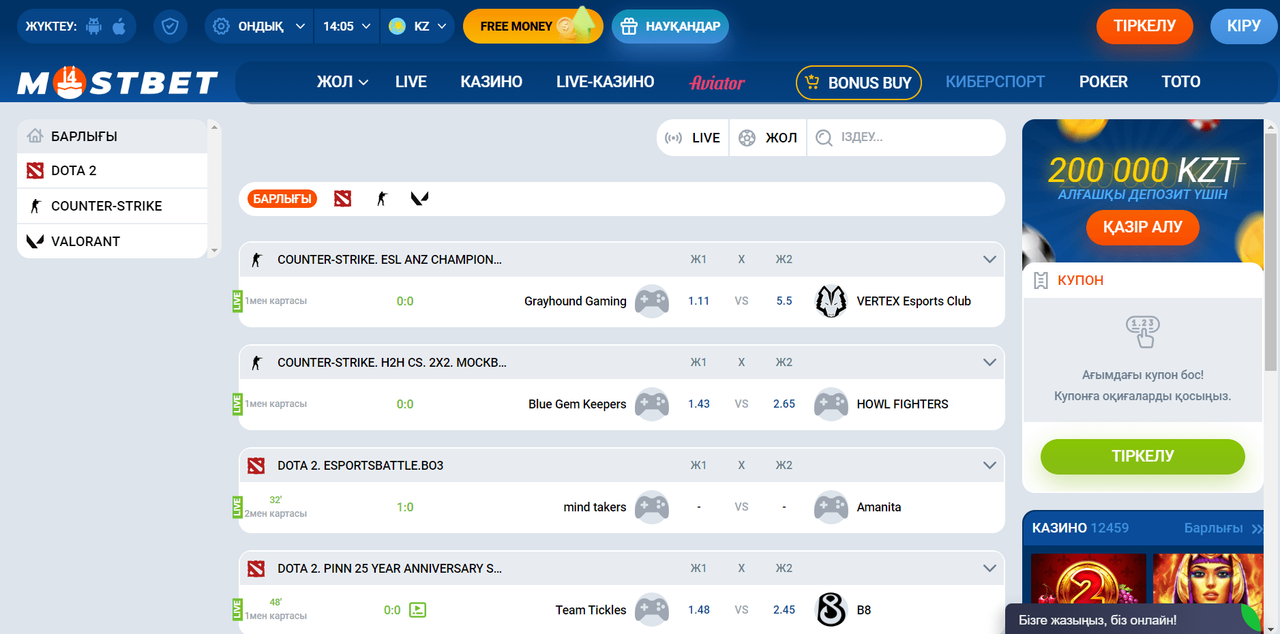Select the orange БАРЛЫҒЫ filter chip
The image size is (1280, 634).
282,199
